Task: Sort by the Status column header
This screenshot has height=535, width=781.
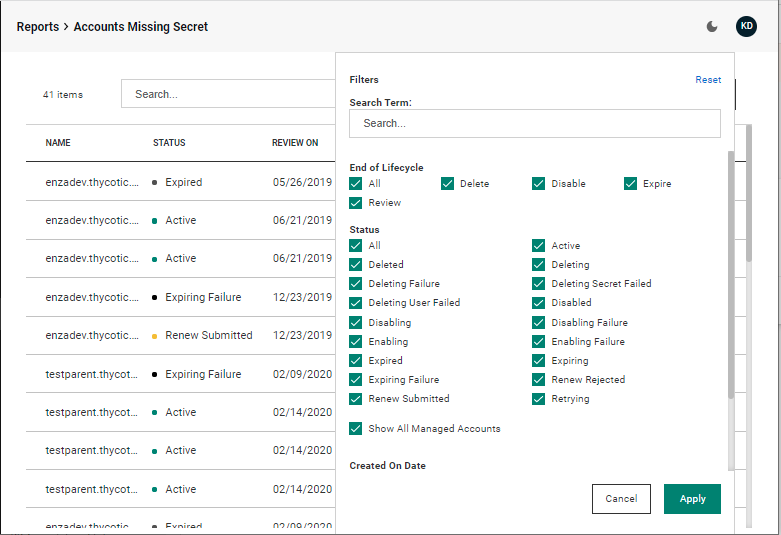Action: point(169,143)
